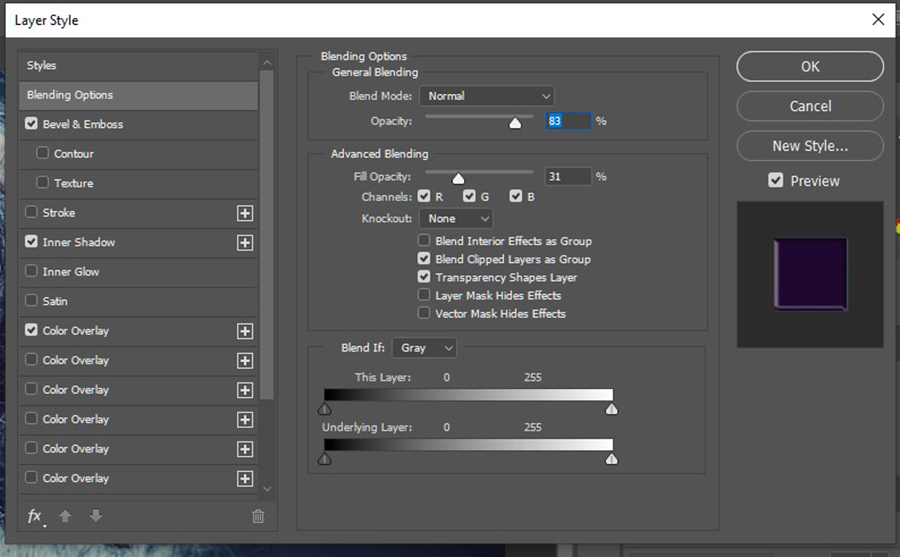Click plus icon beside checked Color Overlay
Screen dimensions: 900x557
click(x=245, y=331)
